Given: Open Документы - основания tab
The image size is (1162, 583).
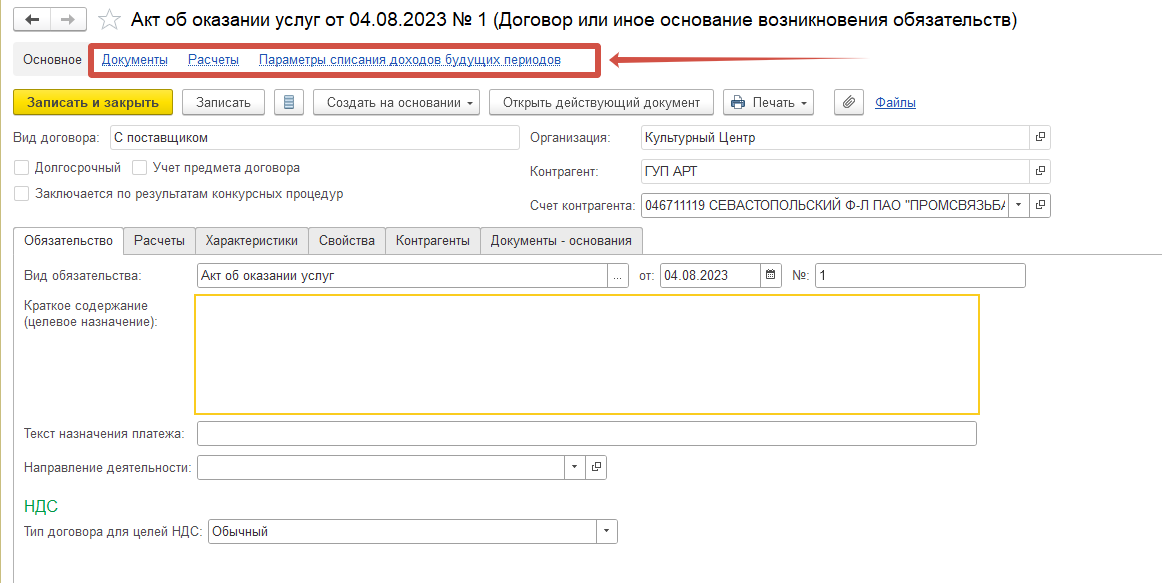Looking at the screenshot, I should point(561,240).
